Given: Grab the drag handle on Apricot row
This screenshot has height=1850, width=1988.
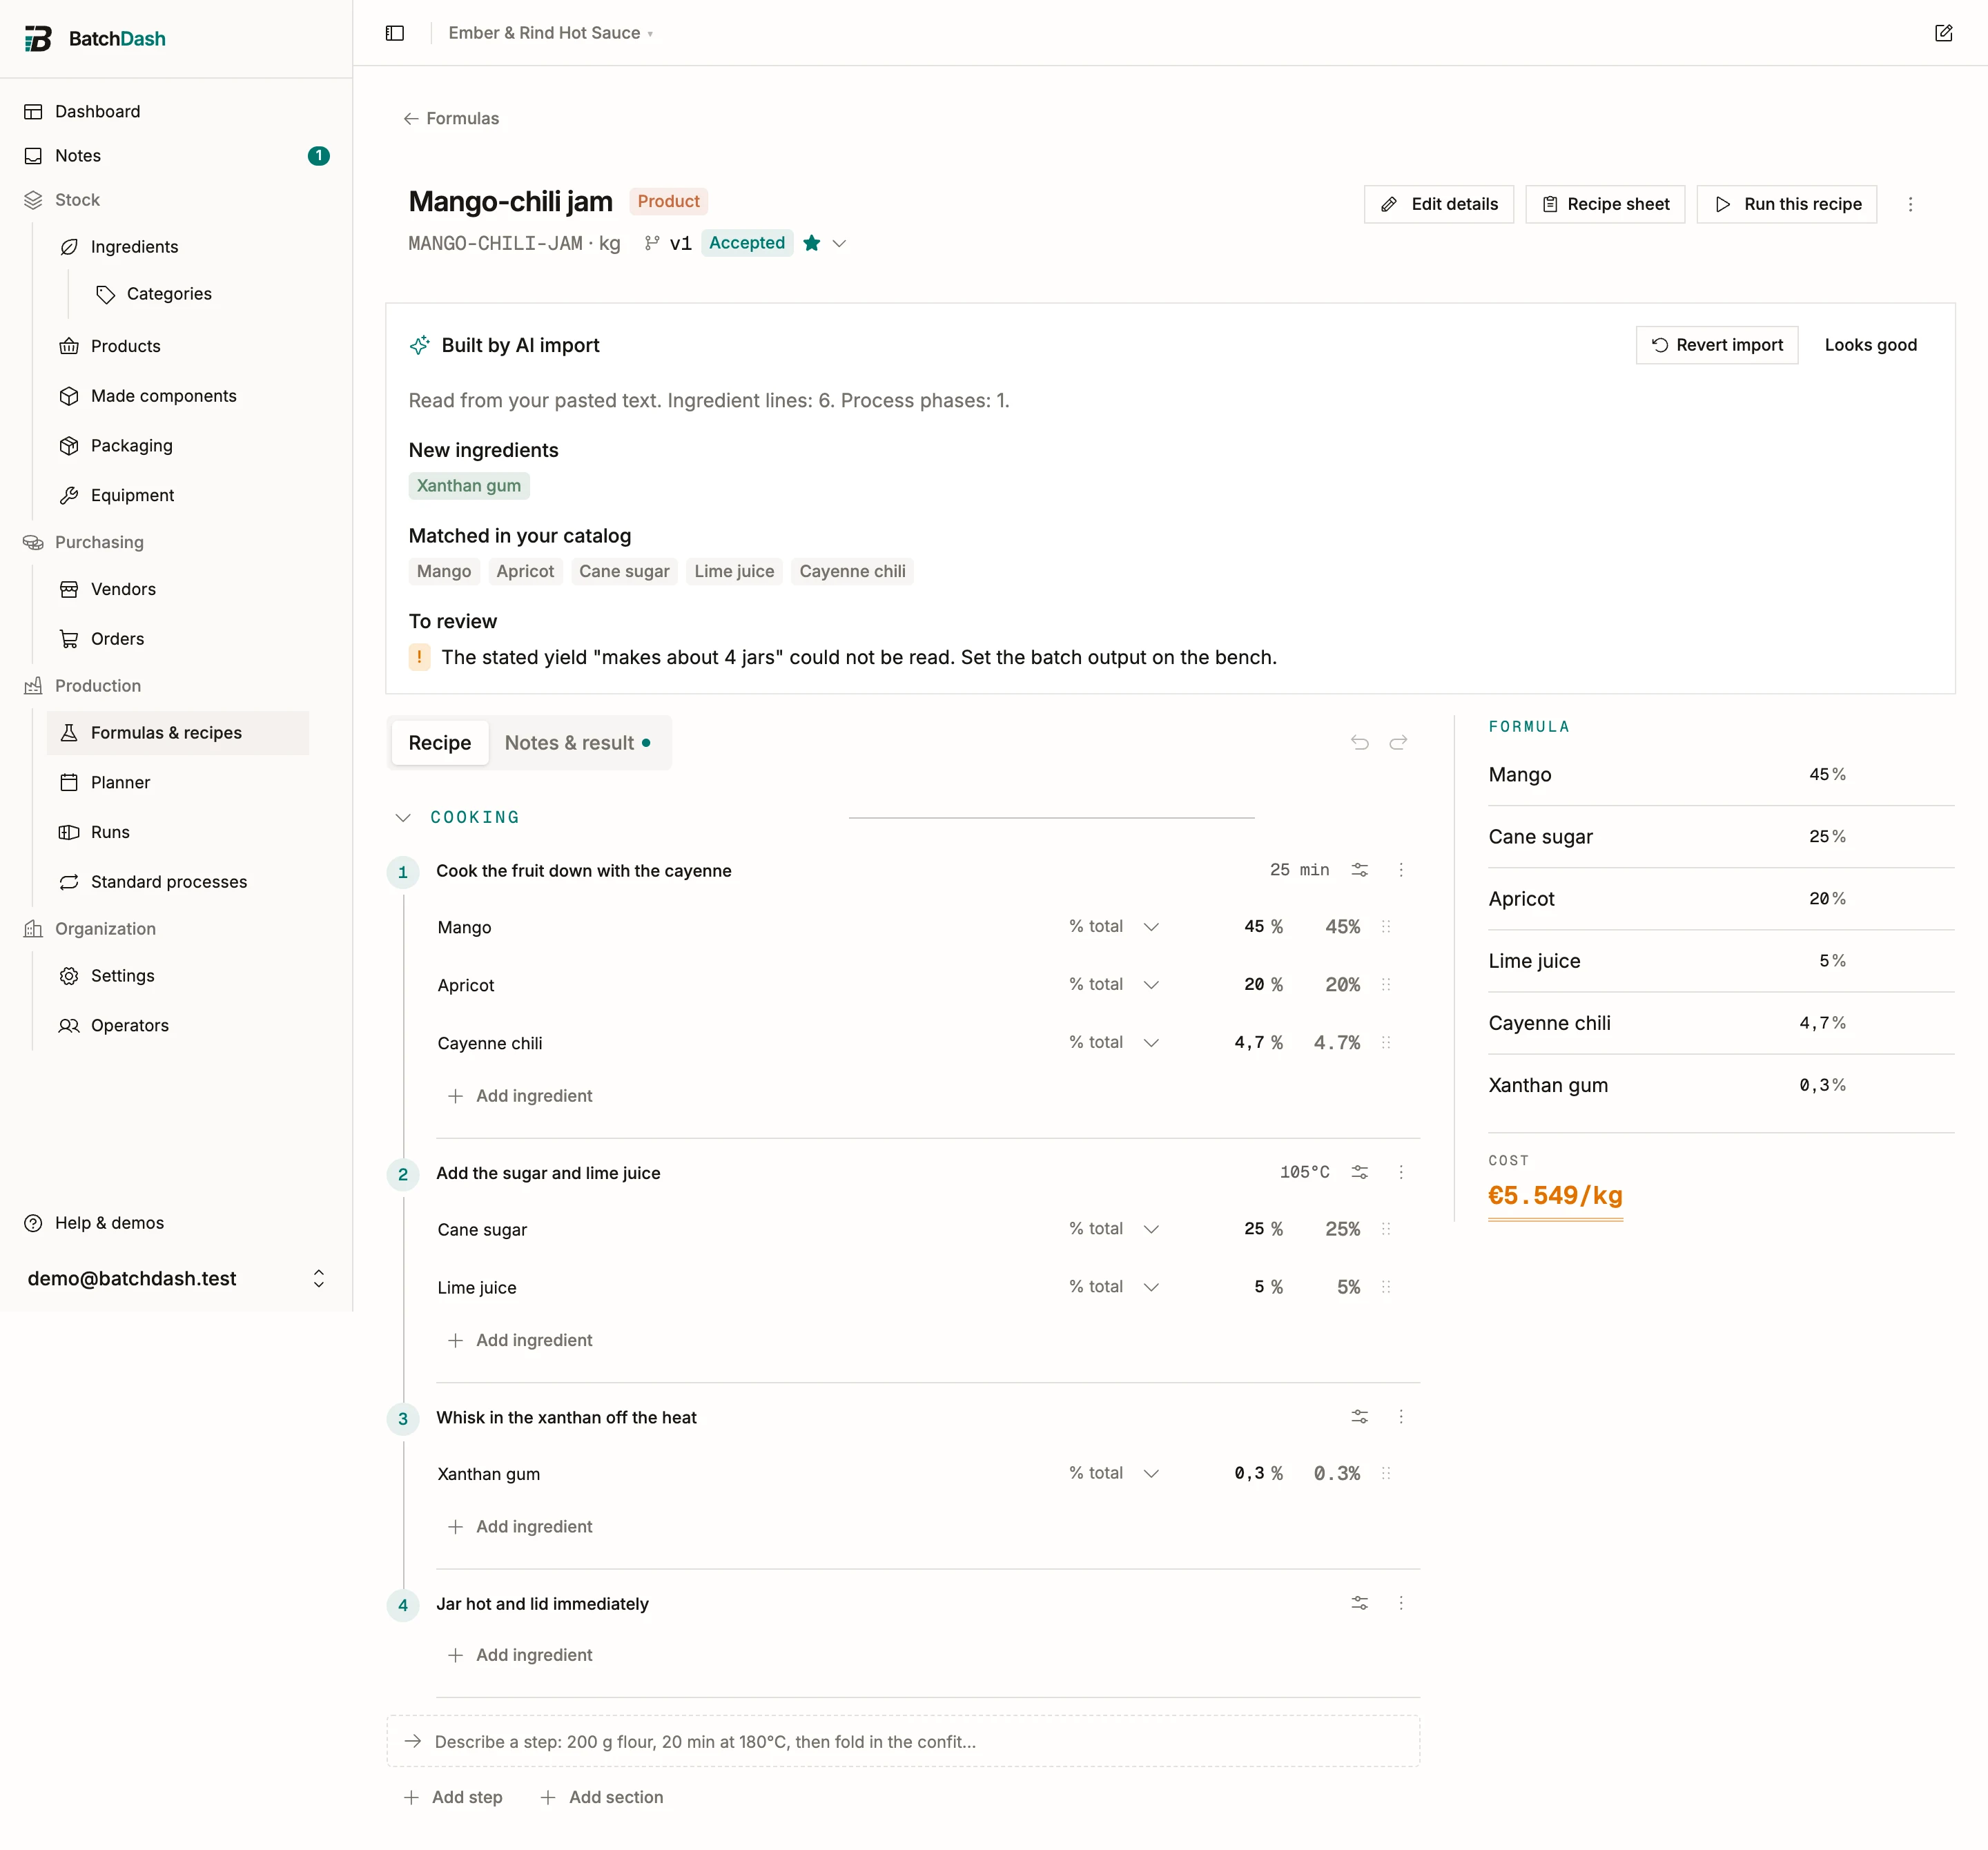Looking at the screenshot, I should [x=1386, y=984].
